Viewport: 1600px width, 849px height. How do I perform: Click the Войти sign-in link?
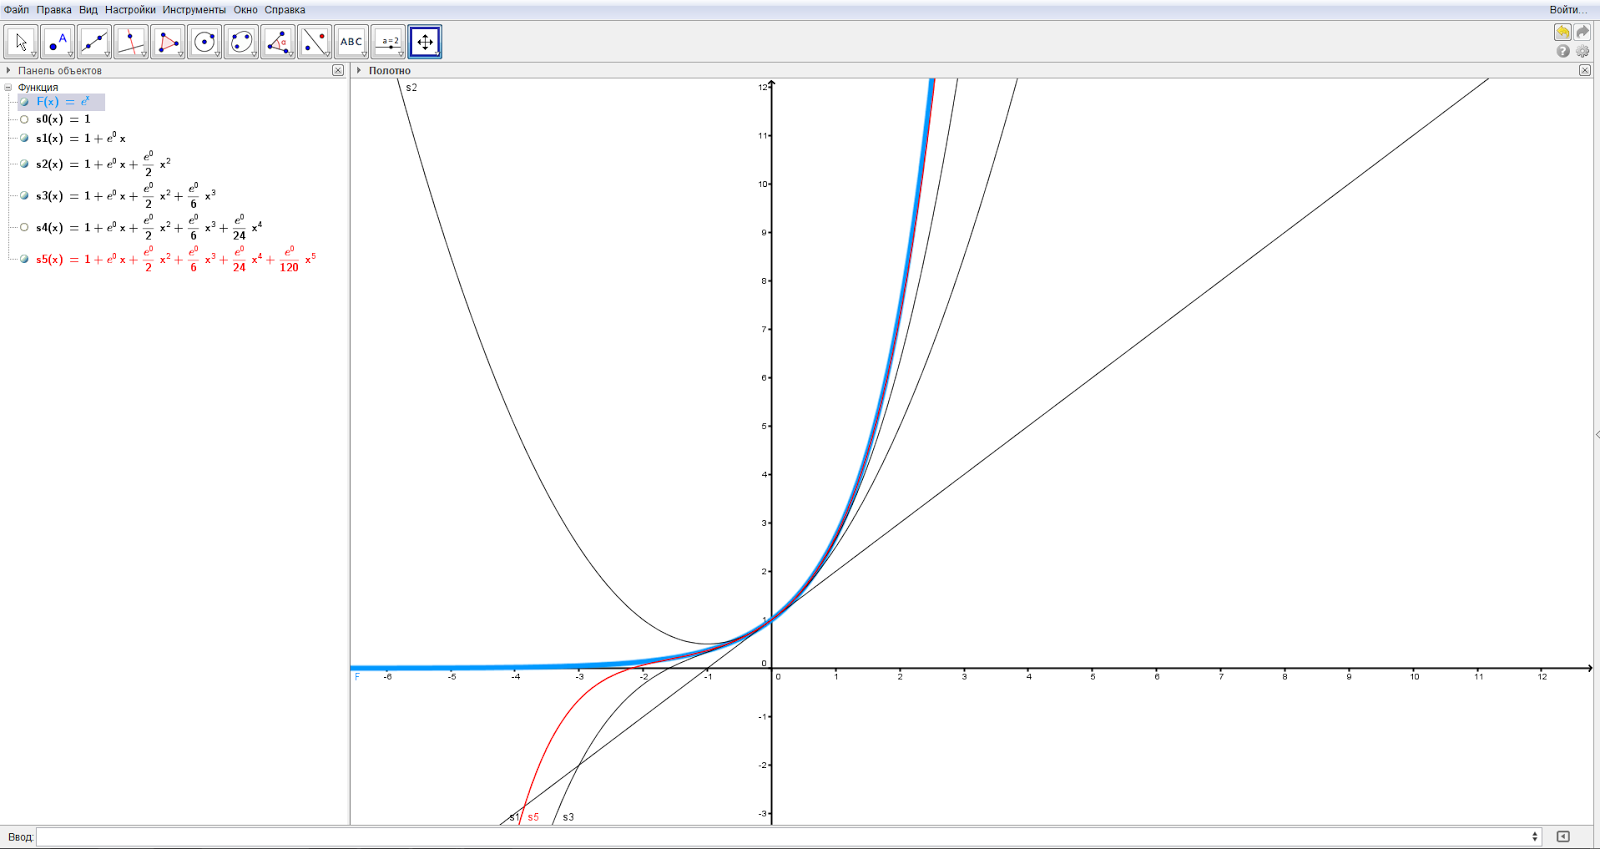click(x=1567, y=10)
